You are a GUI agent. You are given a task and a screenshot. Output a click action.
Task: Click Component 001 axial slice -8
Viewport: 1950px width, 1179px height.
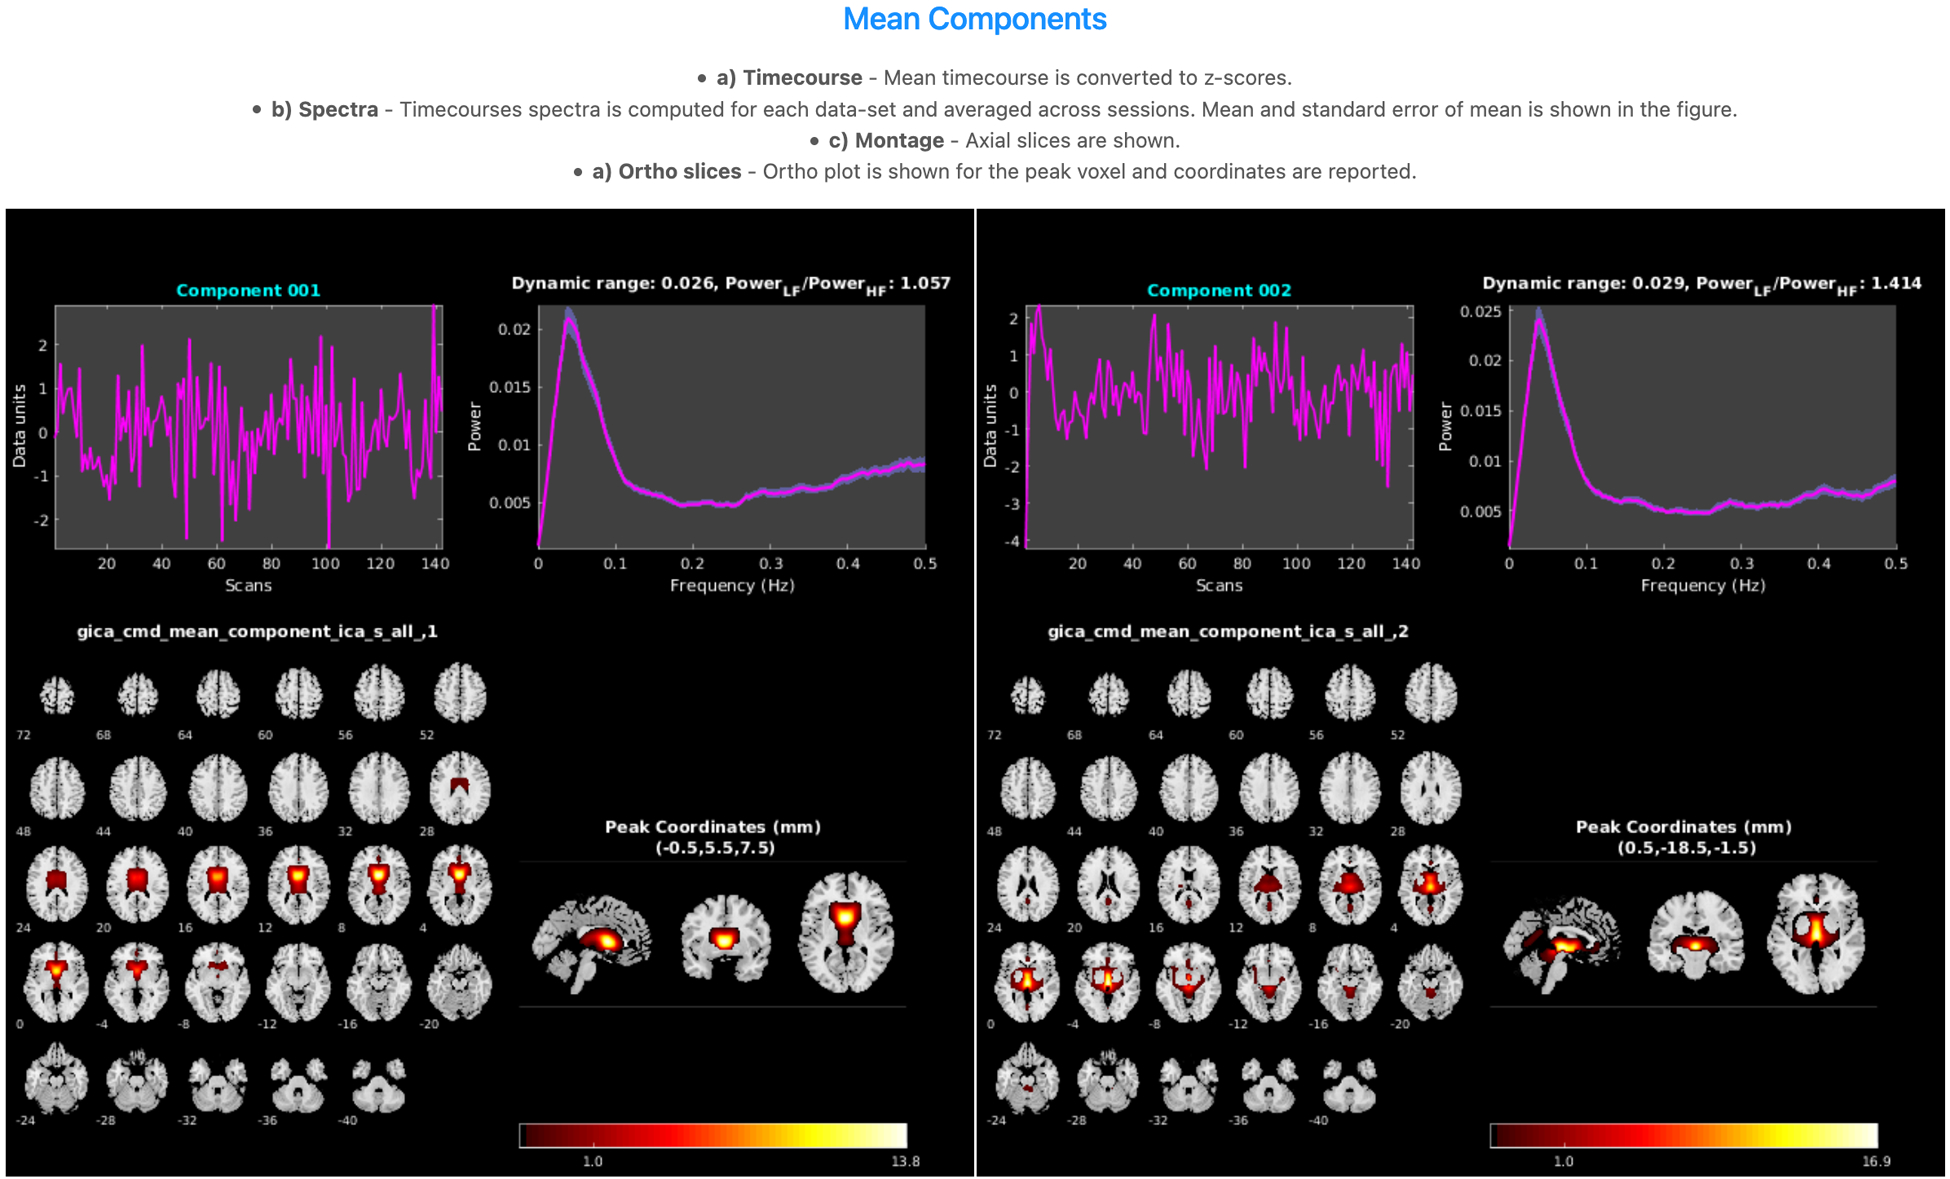click(x=218, y=980)
